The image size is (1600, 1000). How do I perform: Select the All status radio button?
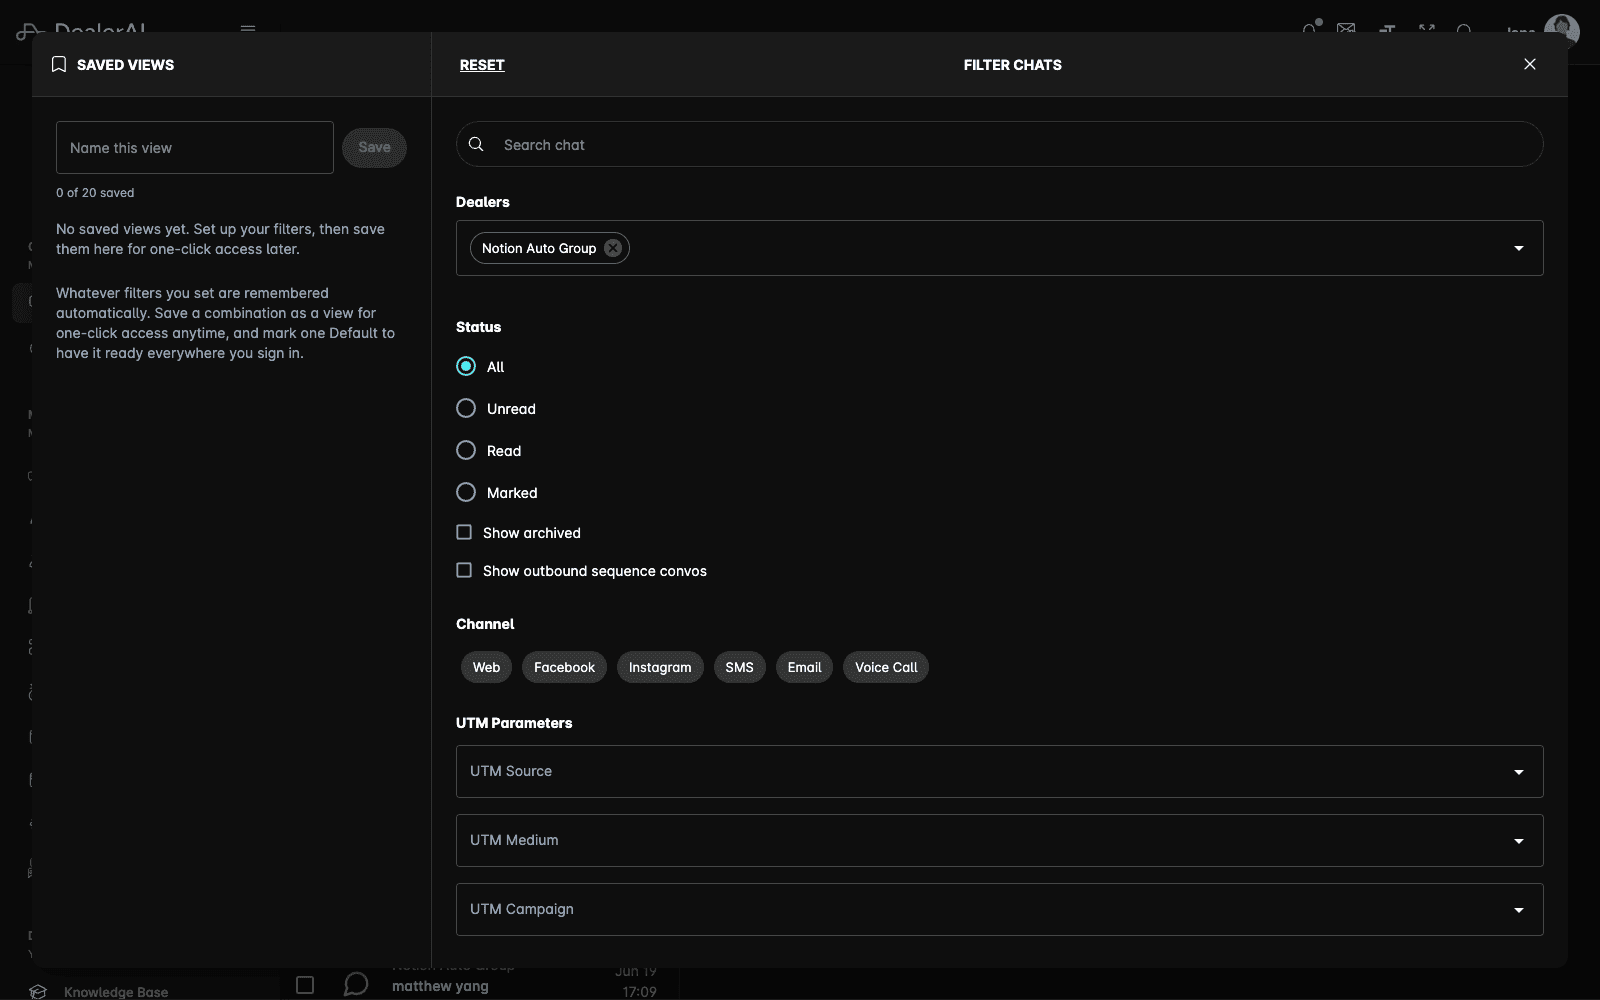(466, 366)
